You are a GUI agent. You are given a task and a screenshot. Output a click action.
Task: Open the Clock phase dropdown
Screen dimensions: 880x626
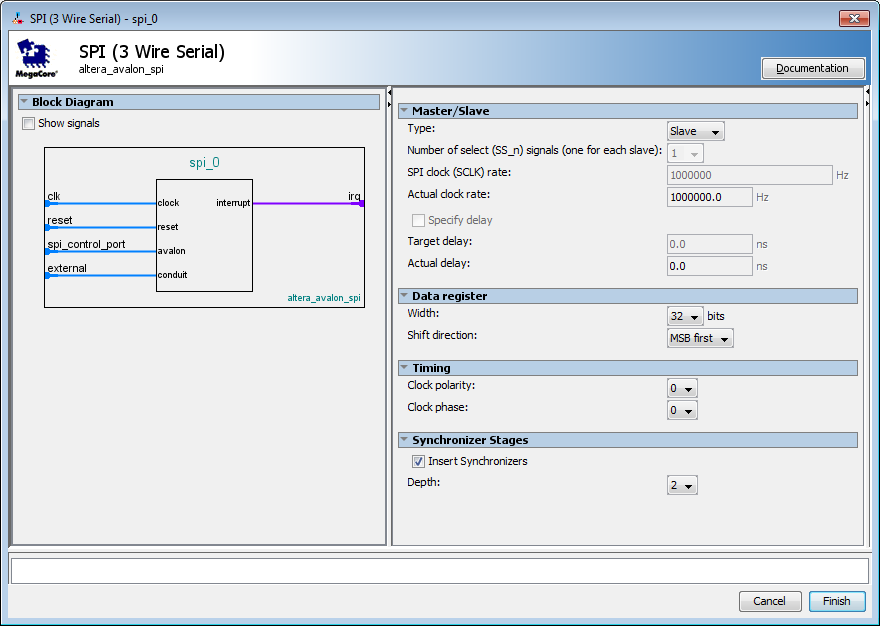[682, 410]
